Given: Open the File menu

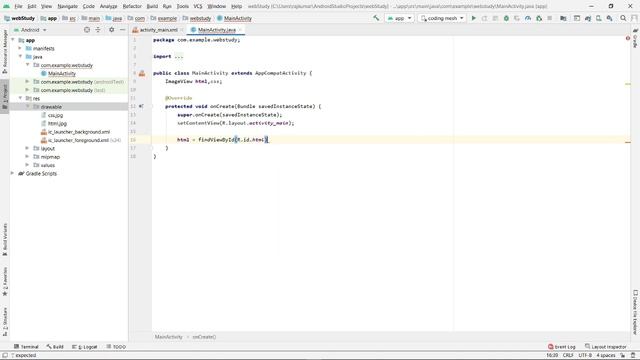Looking at the screenshot, I should click(x=18, y=7).
